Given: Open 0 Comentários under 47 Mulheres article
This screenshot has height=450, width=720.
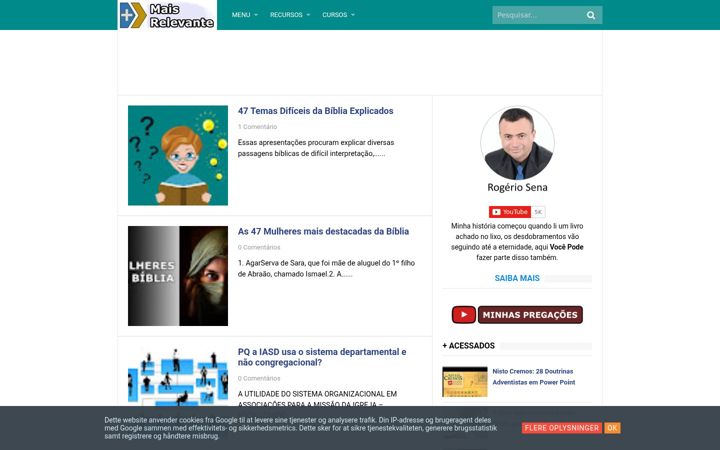Looking at the screenshot, I should pyautogui.click(x=259, y=247).
